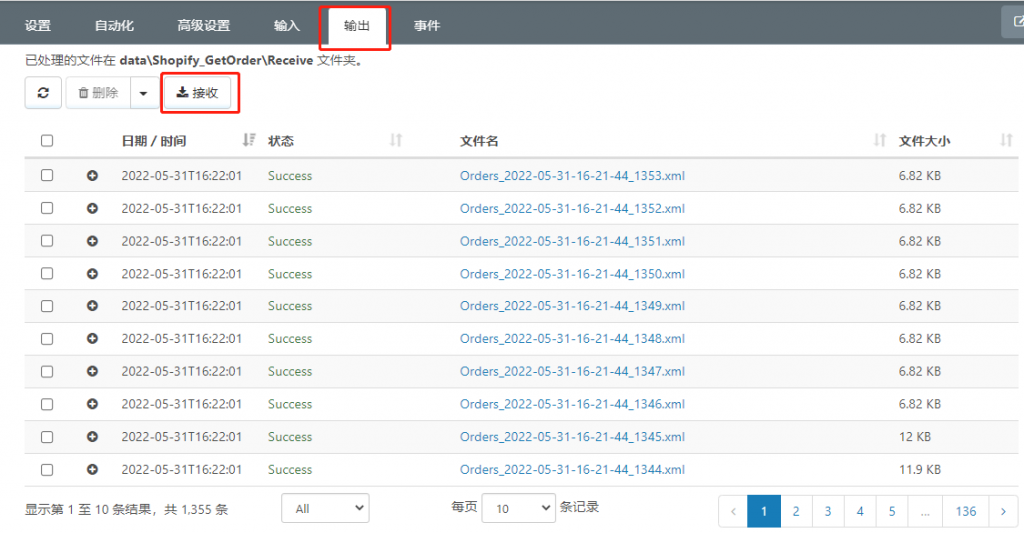This screenshot has width=1024, height=533.
Task: Sort by the date/time column icon
Action: (249, 140)
